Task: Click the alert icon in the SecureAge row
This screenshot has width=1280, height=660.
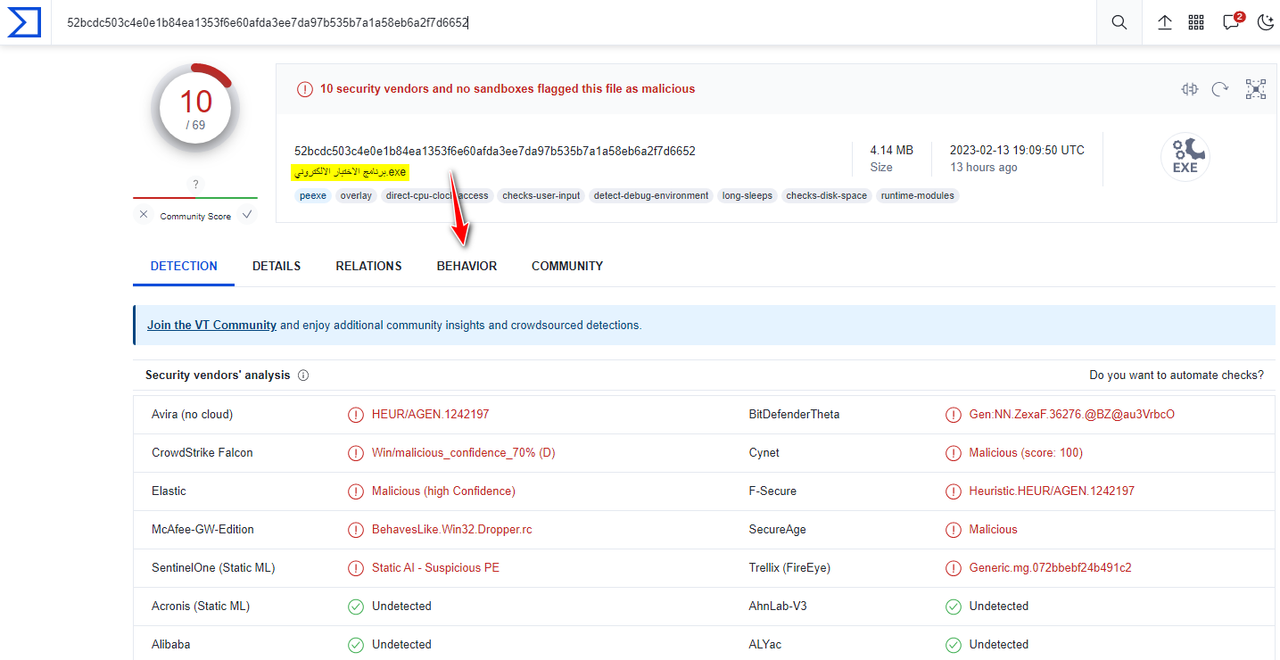Action: [952, 529]
